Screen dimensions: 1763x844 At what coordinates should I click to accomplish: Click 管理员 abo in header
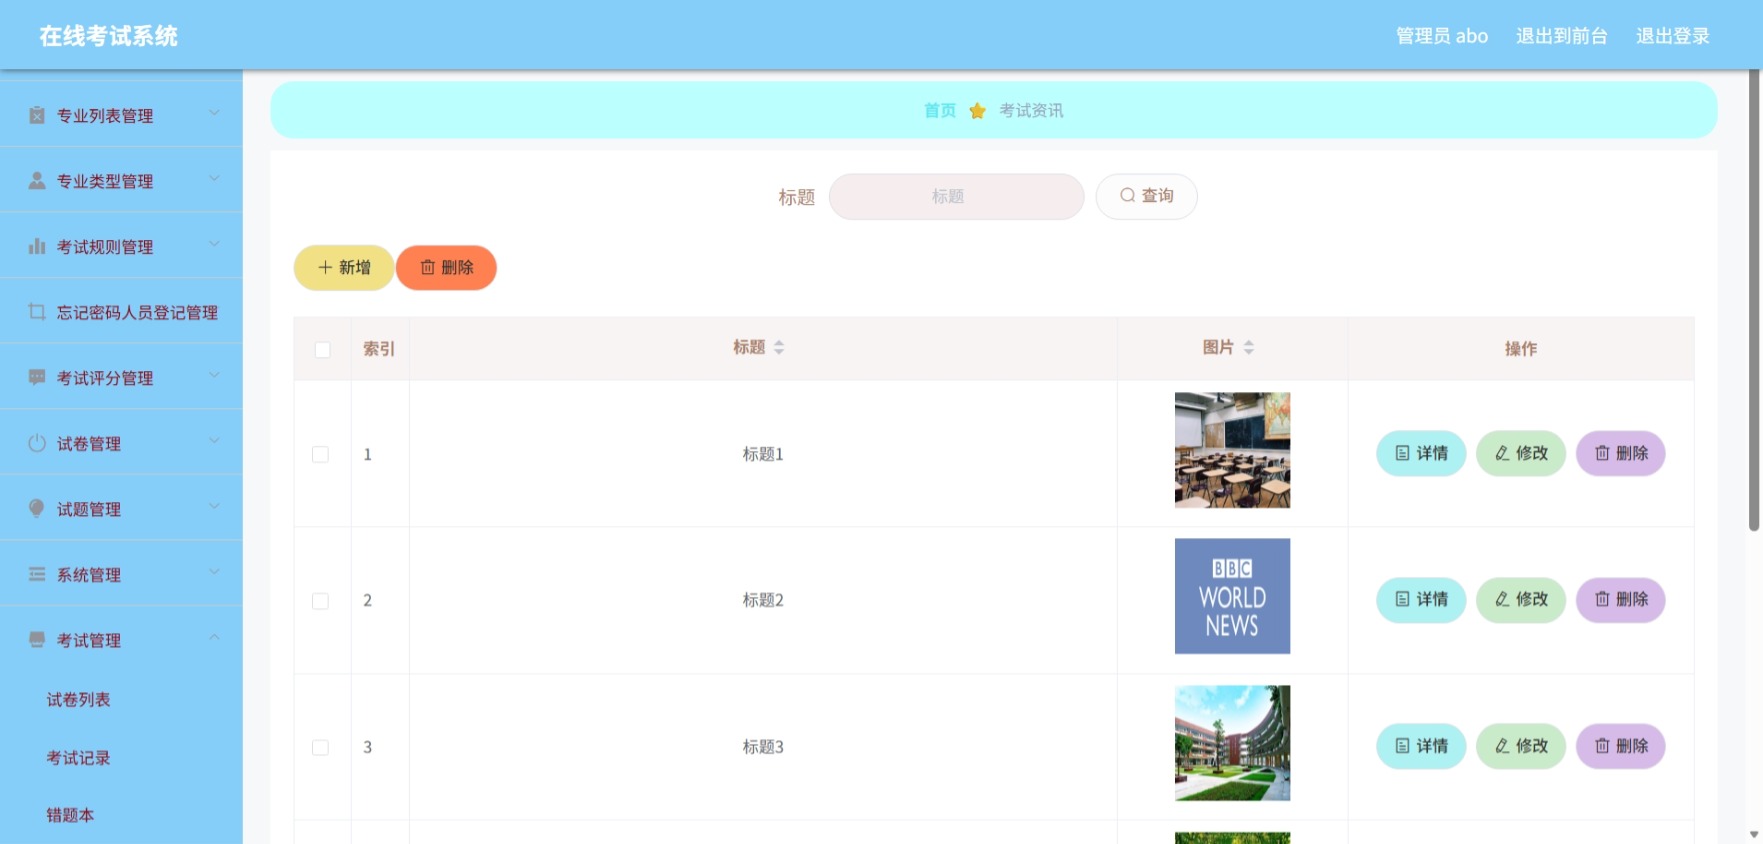coord(1442,36)
